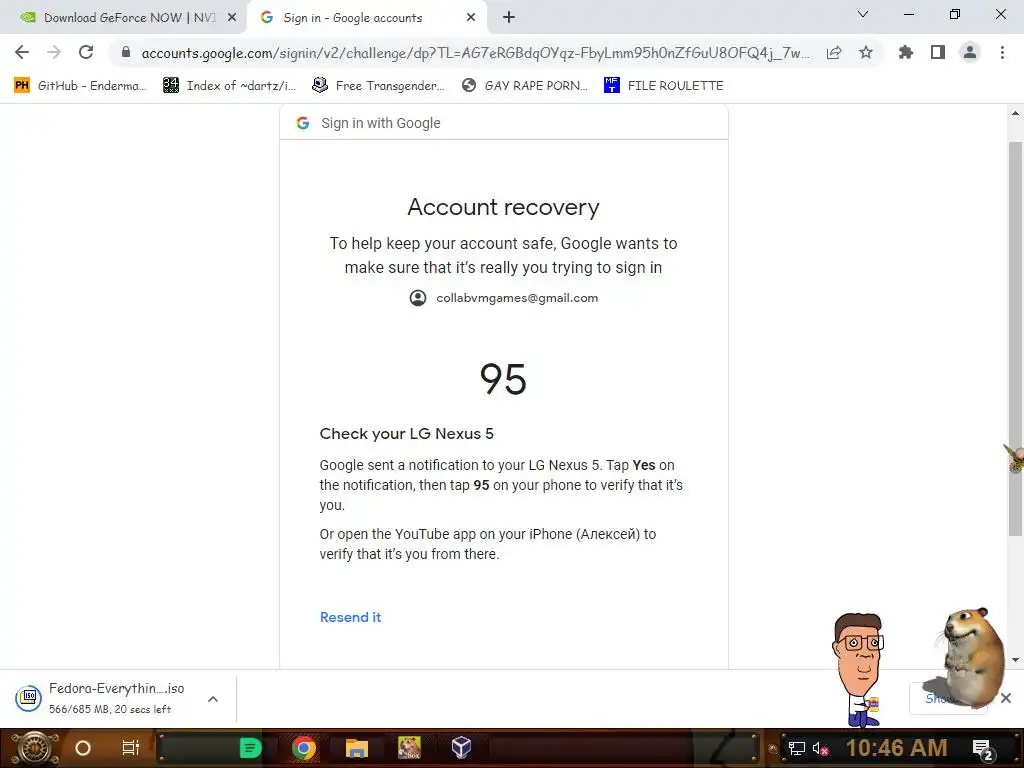Click the Resend it link

tap(350, 617)
